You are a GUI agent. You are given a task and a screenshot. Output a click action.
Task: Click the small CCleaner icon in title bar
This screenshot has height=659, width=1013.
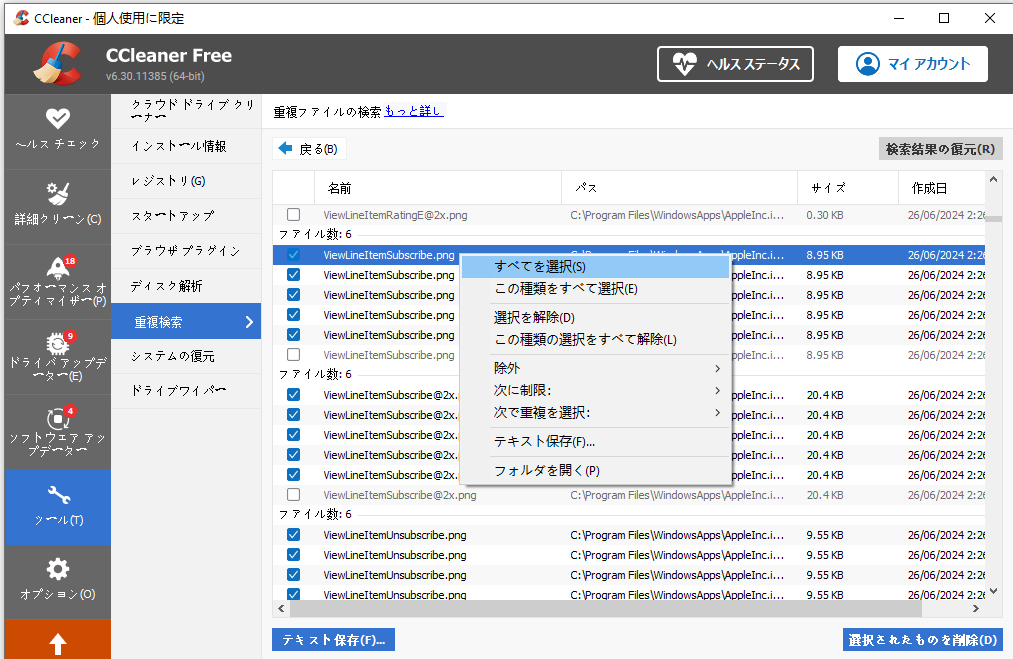point(21,17)
